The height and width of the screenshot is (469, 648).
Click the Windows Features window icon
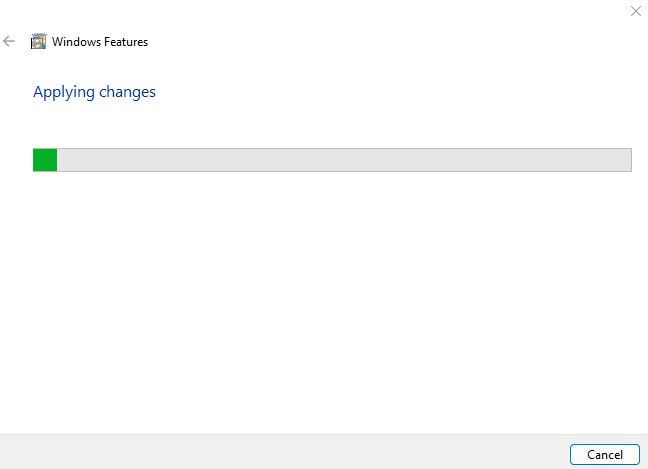pyautogui.click(x=39, y=42)
